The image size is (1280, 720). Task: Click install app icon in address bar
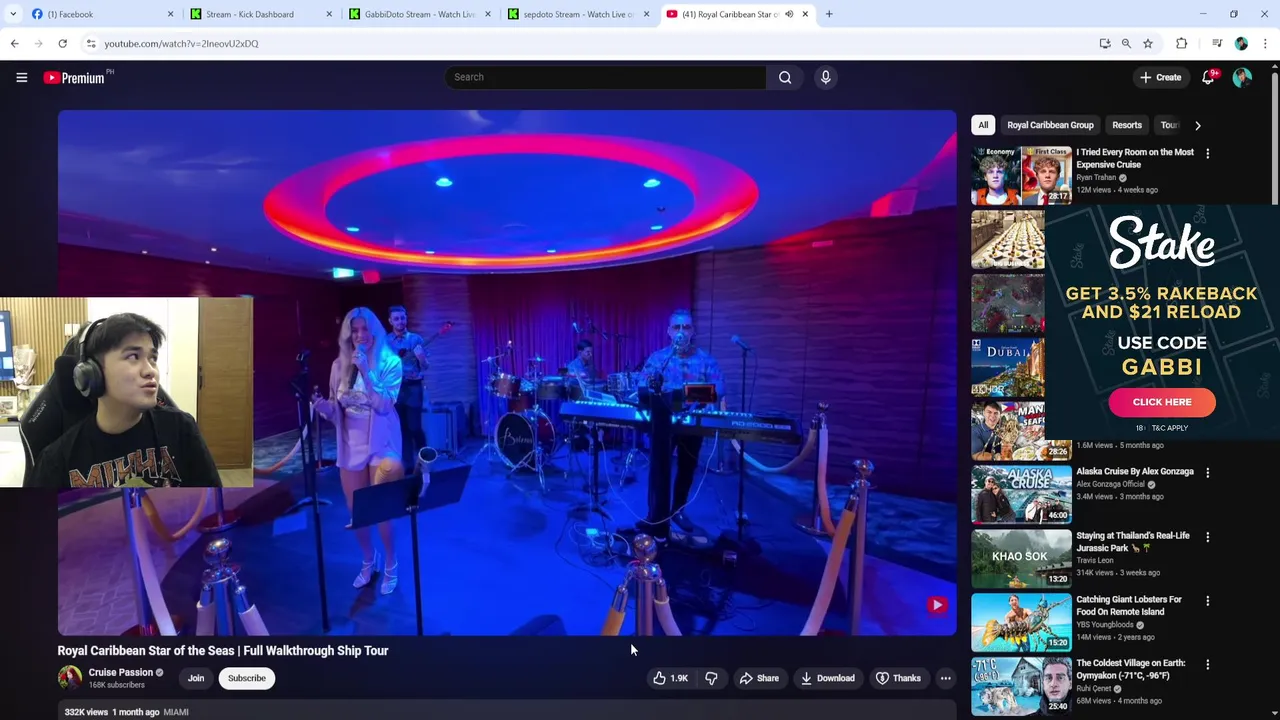point(1104,43)
